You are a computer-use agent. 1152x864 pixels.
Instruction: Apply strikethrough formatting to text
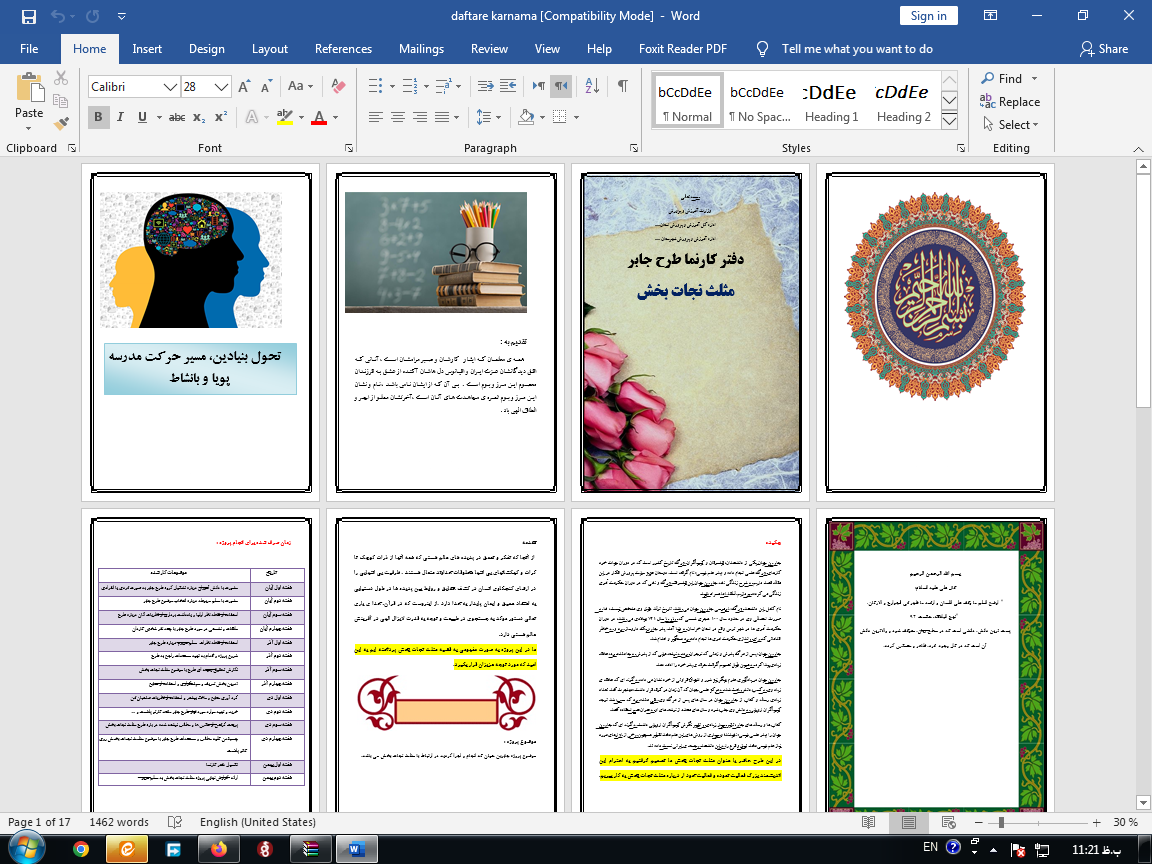[x=177, y=117]
